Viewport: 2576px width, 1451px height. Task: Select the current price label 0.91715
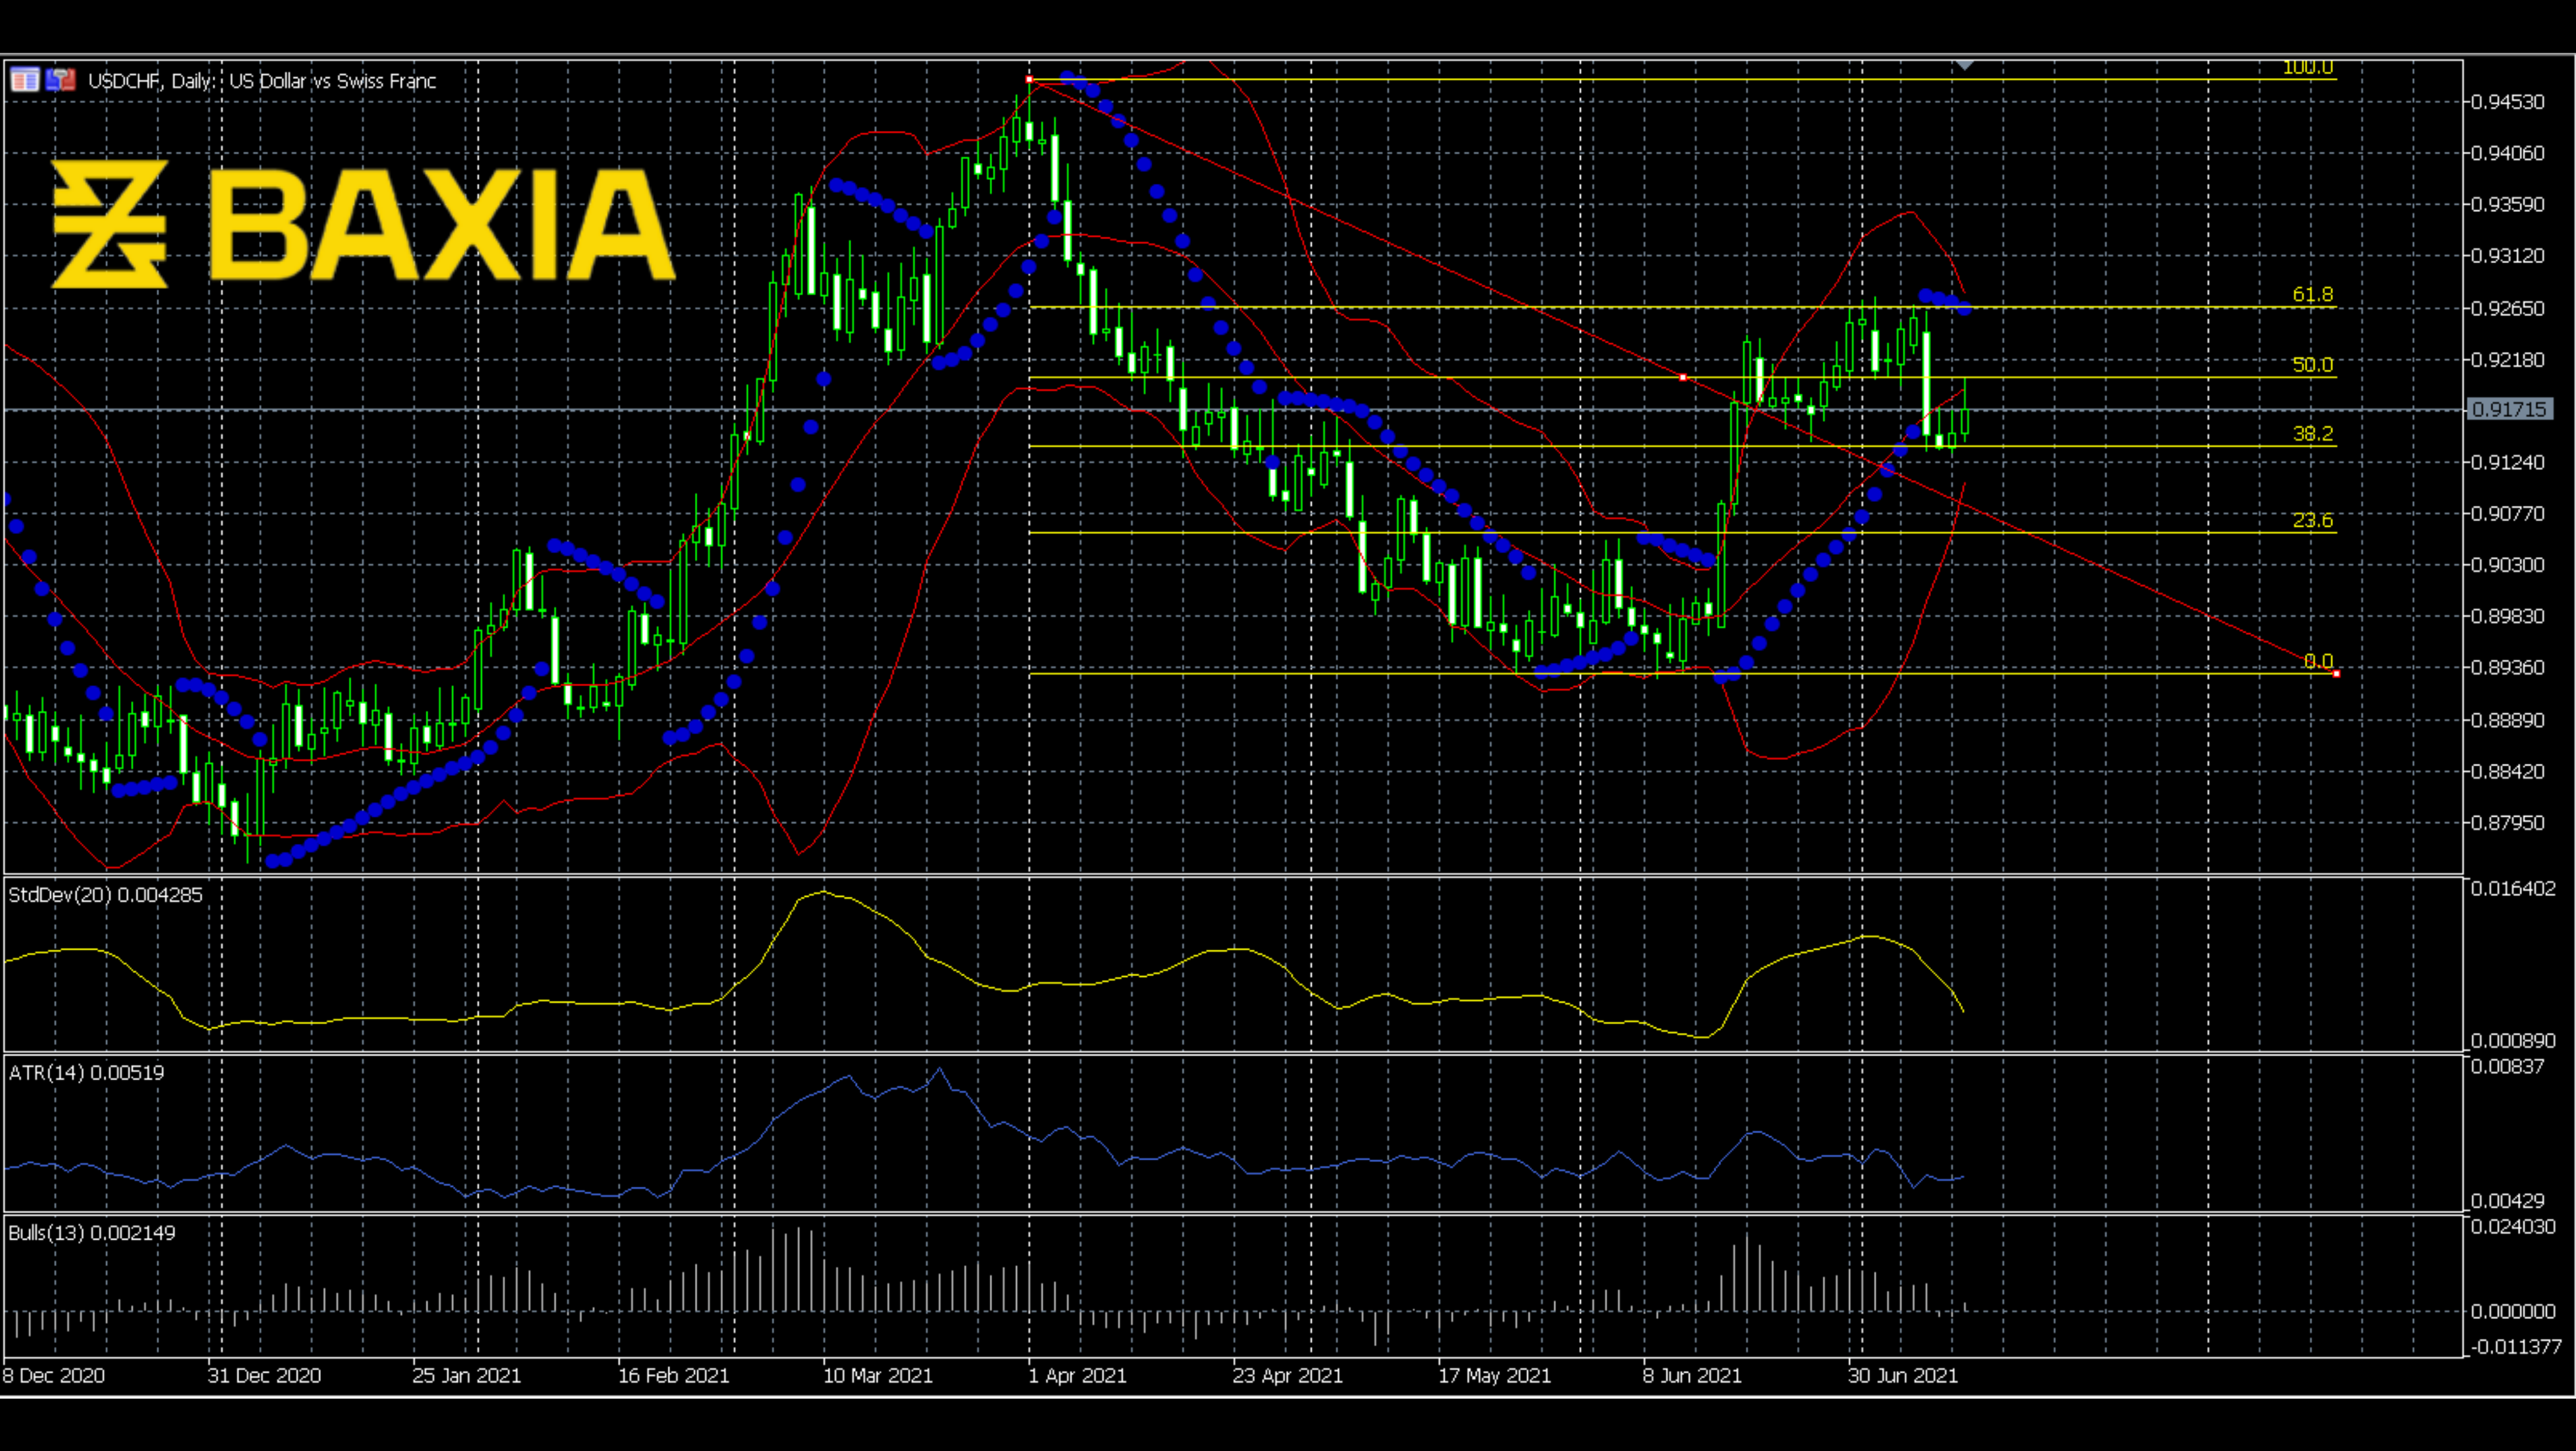[x=2510, y=409]
